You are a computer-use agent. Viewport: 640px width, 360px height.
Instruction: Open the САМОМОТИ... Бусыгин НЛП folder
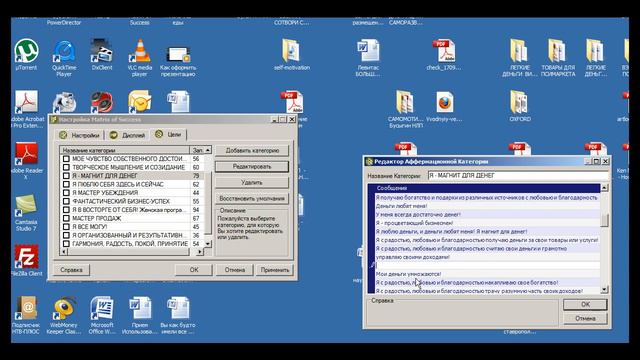(405, 102)
